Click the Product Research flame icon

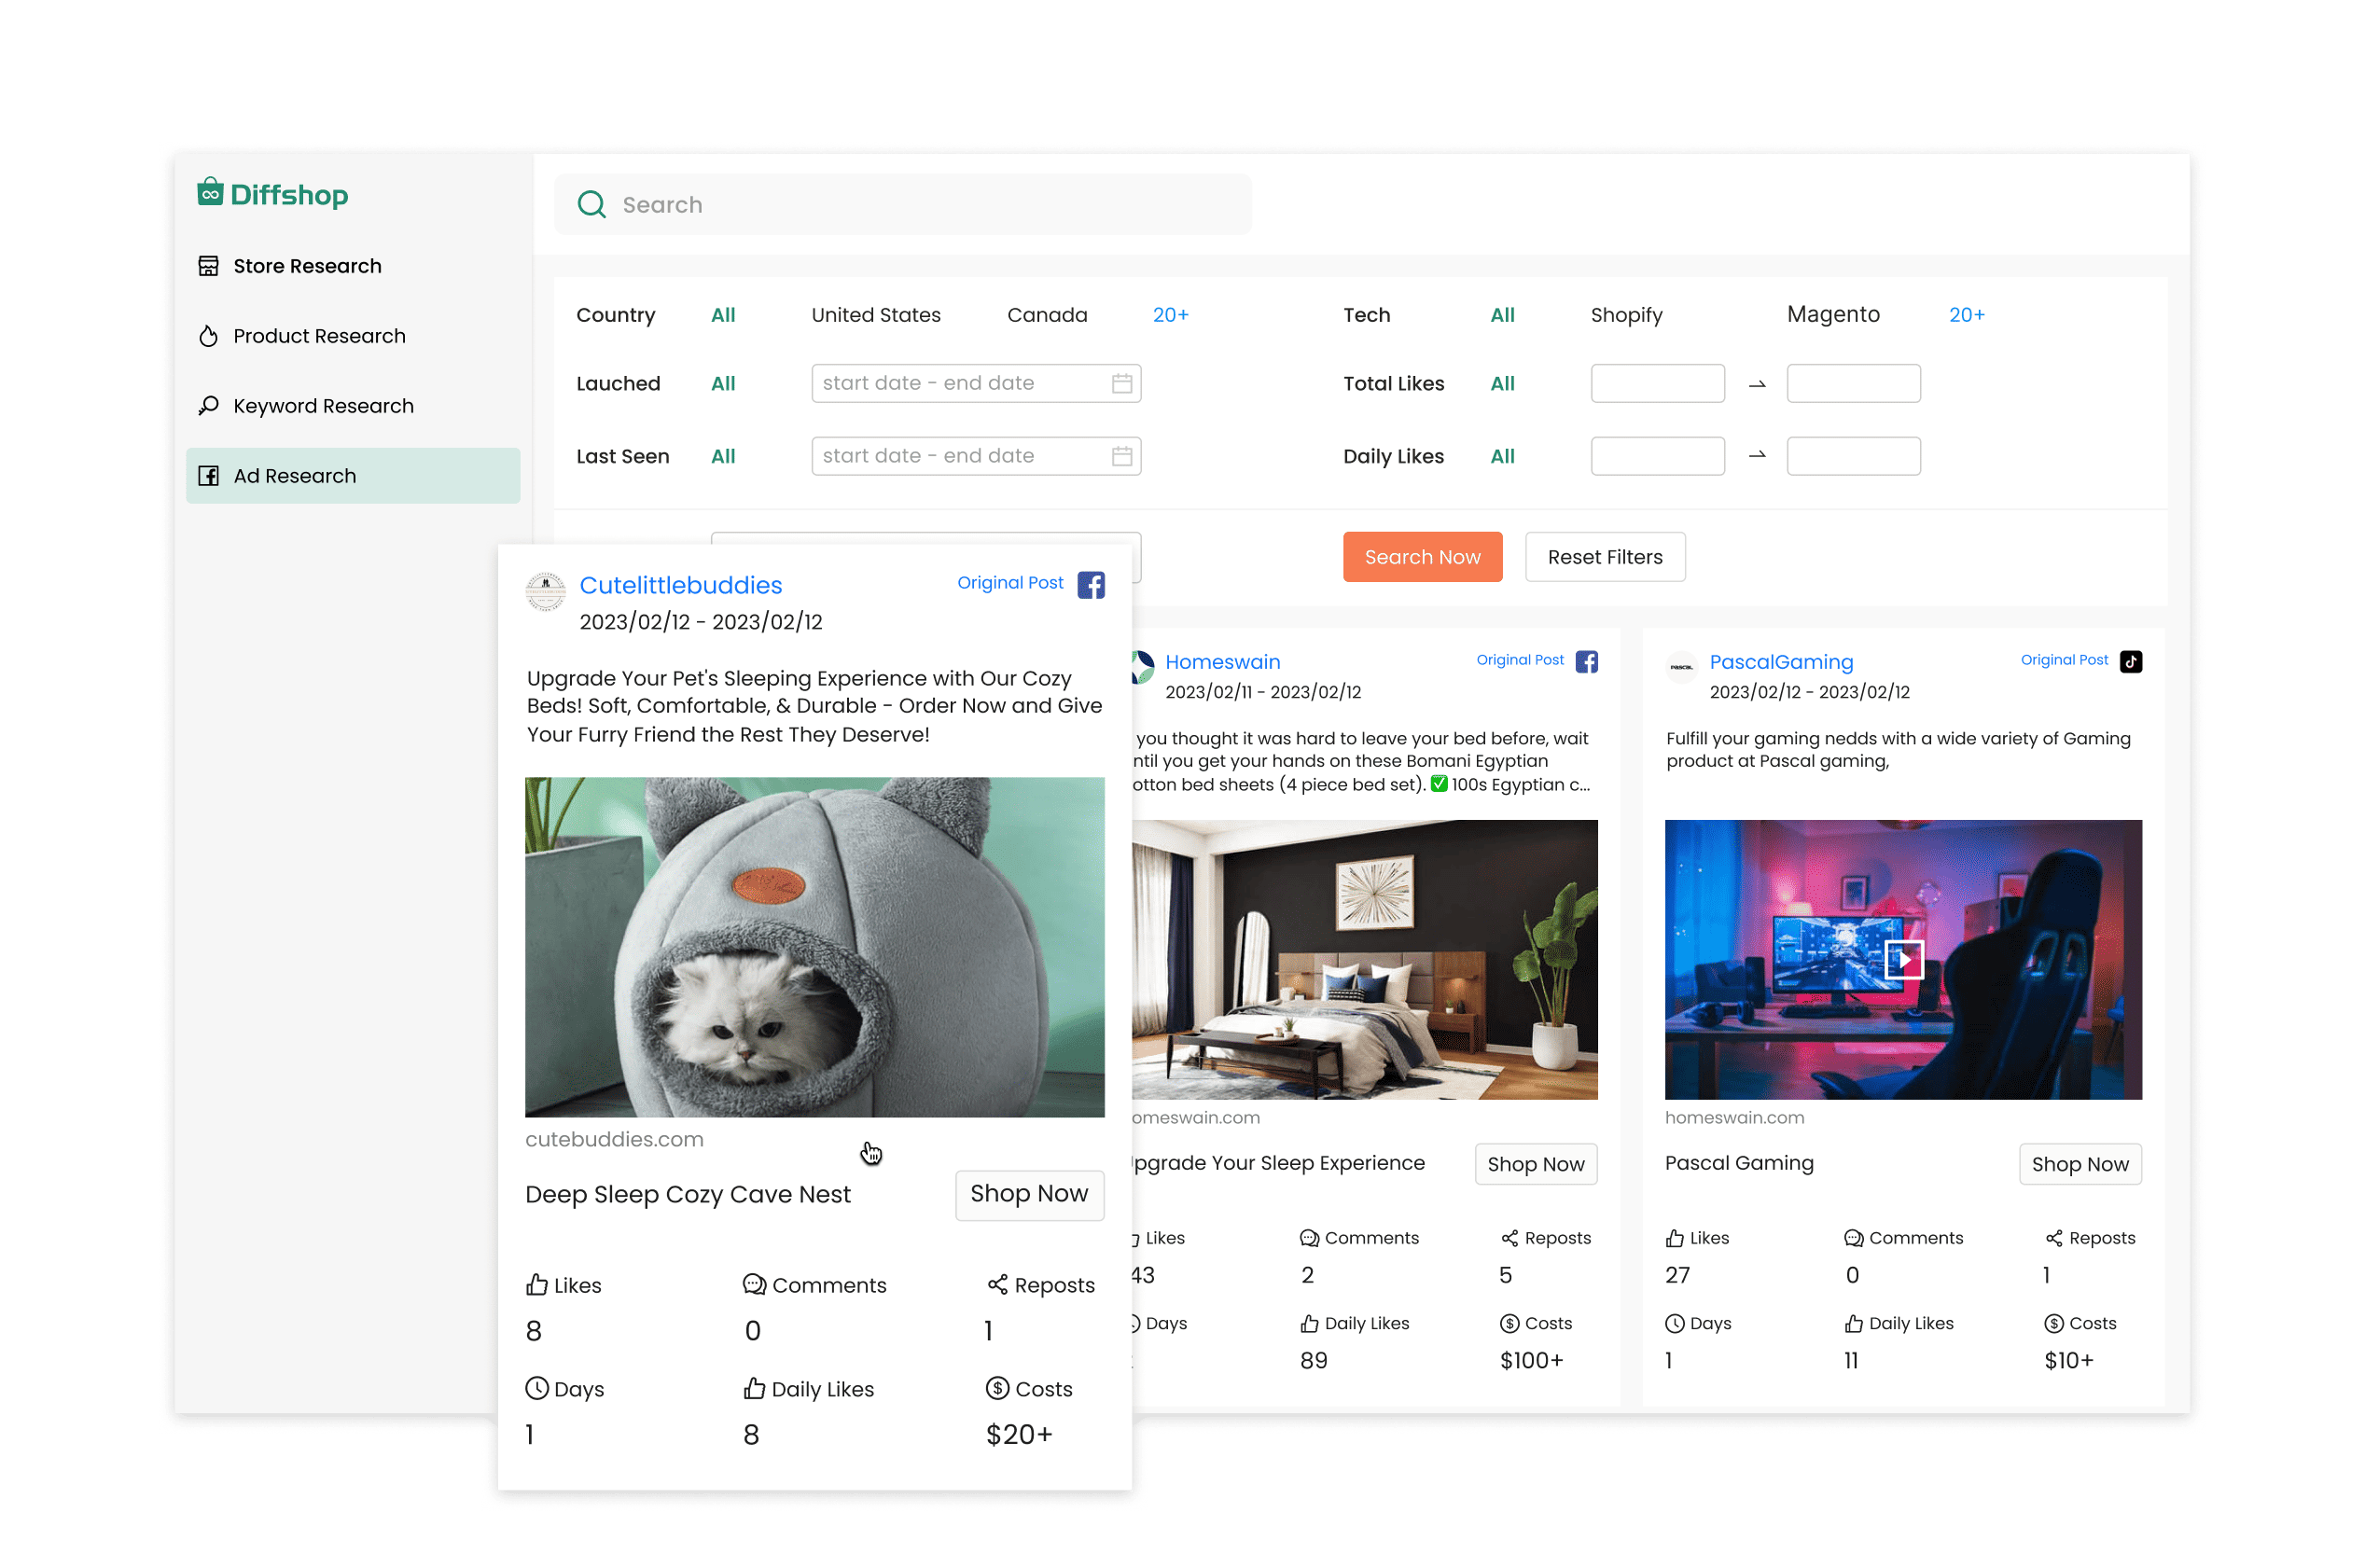(x=208, y=336)
